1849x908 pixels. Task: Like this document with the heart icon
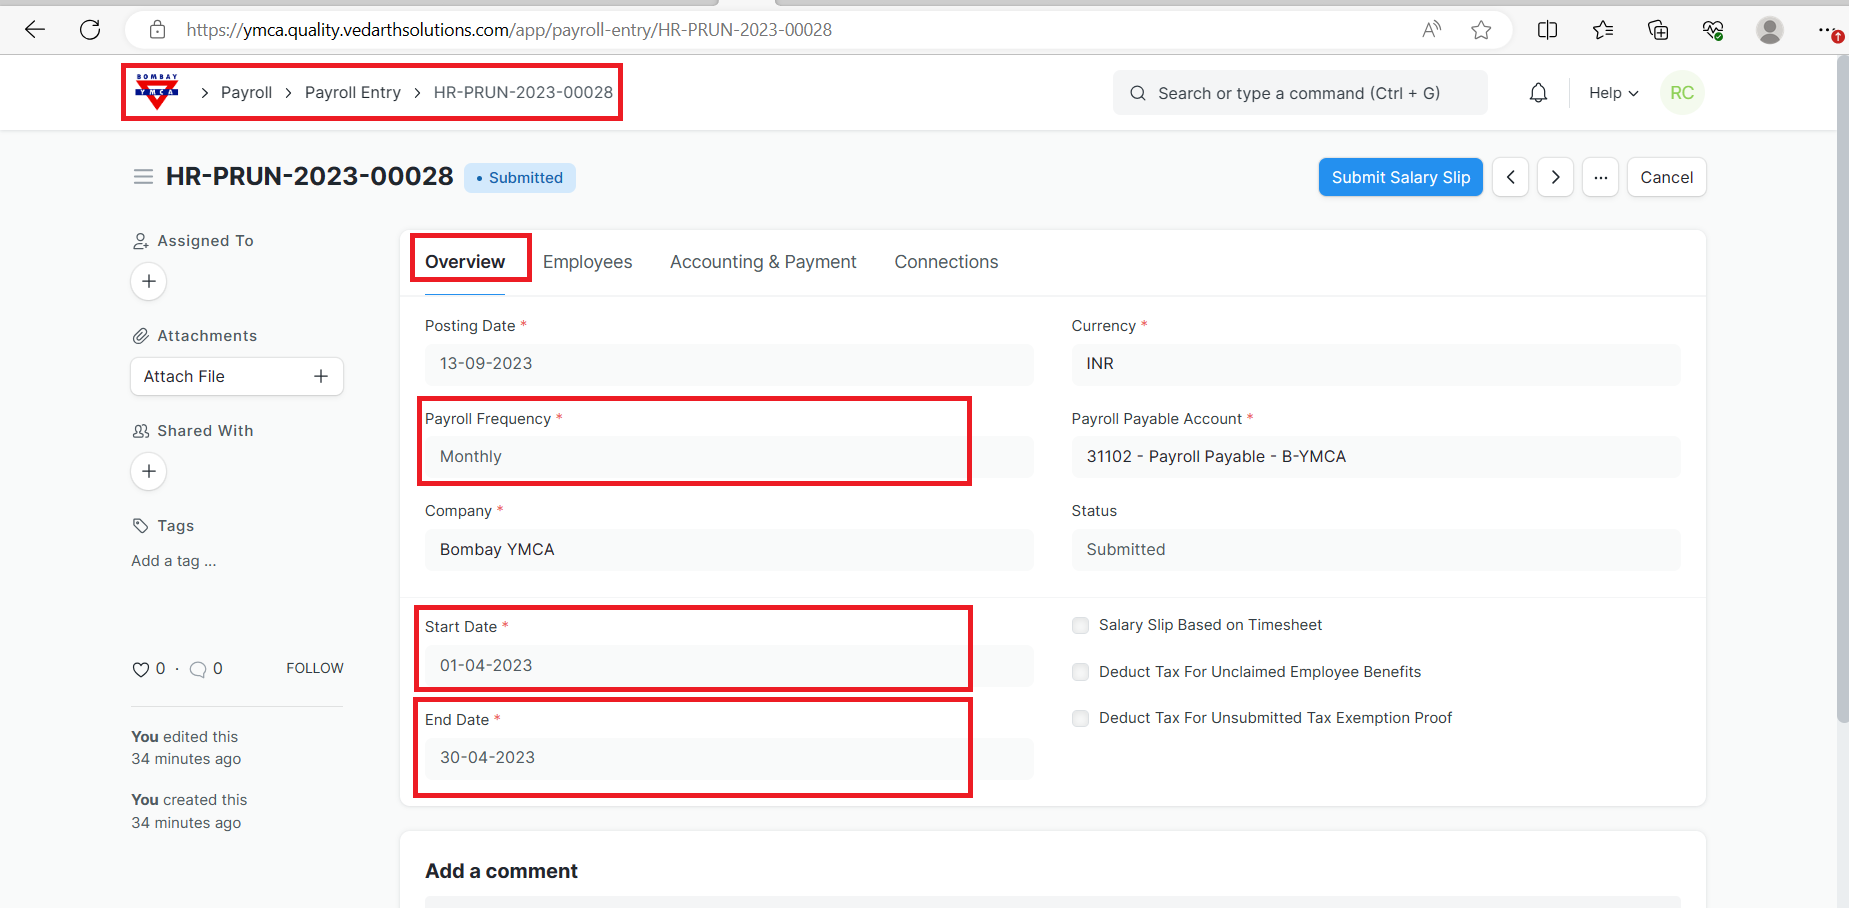coord(141,669)
